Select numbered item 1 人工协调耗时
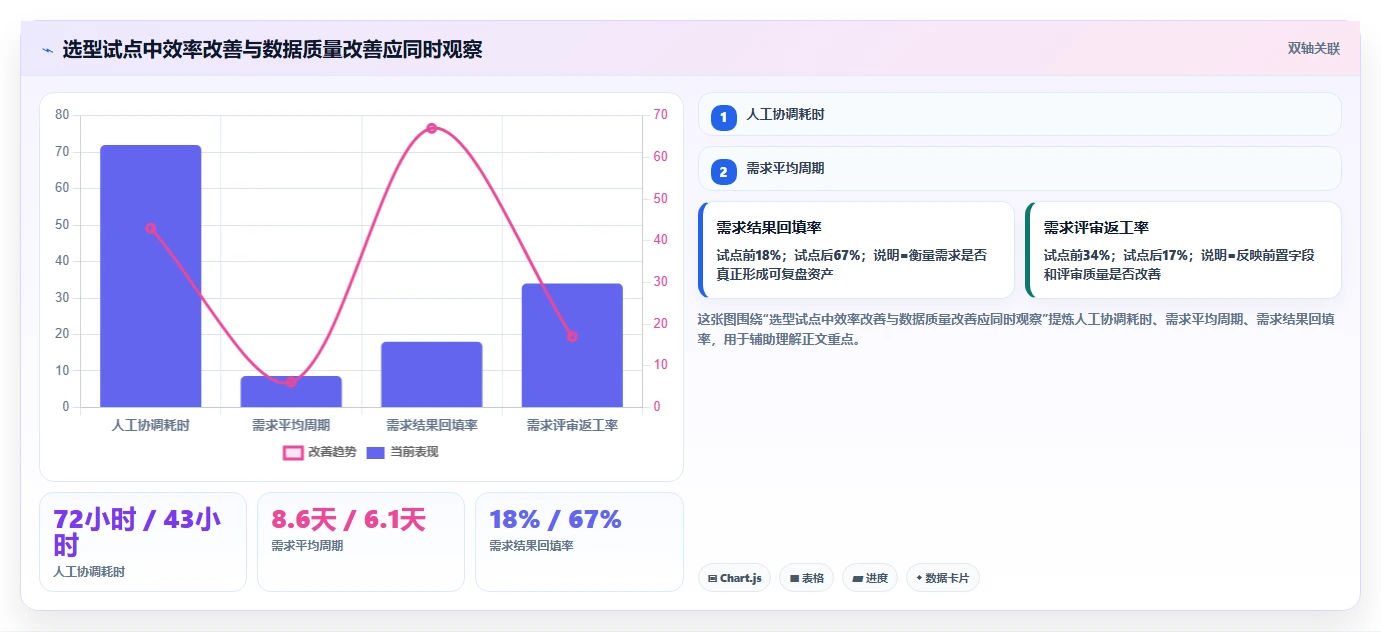Image resolution: width=1381 pixels, height=632 pixels. [1019, 115]
